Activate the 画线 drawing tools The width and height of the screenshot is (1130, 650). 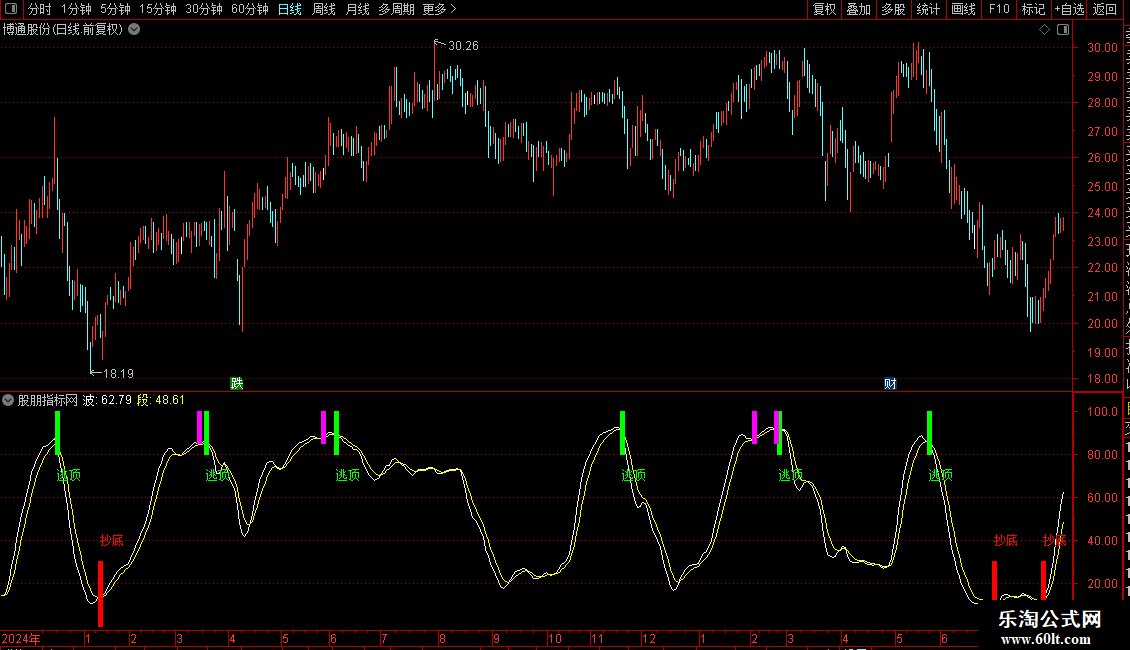tap(963, 9)
